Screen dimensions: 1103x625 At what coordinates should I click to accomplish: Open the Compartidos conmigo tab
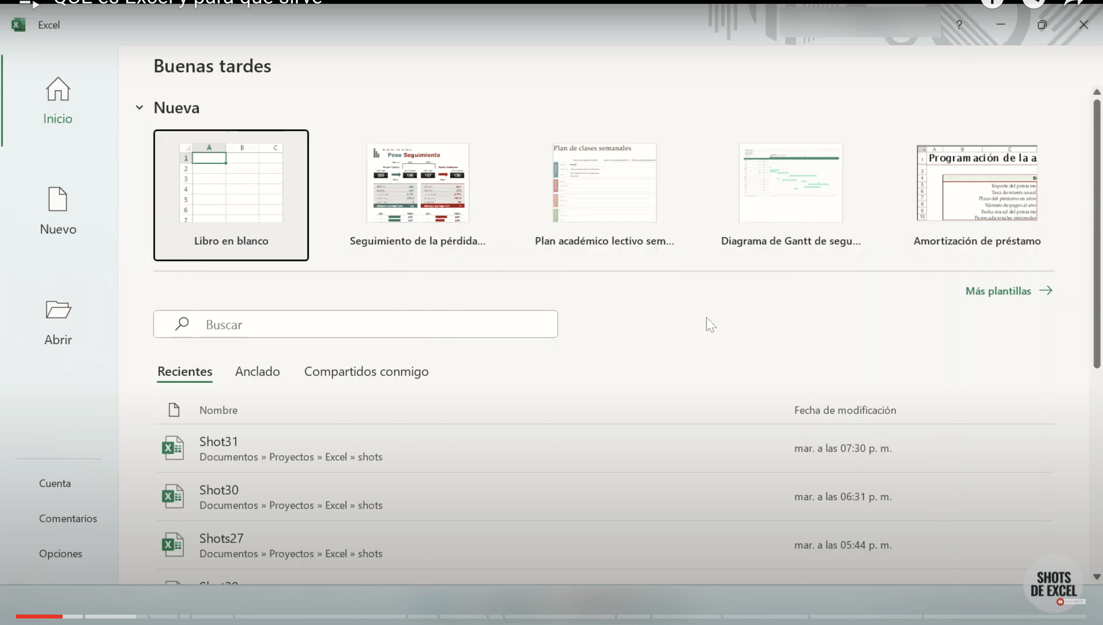pos(366,371)
